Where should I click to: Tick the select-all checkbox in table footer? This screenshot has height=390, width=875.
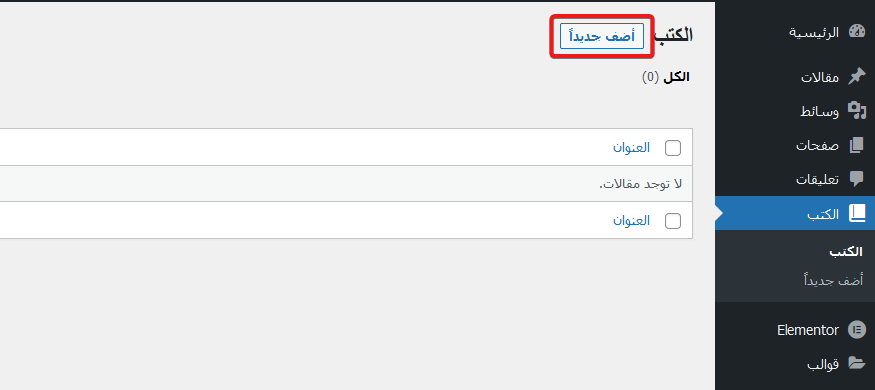(x=673, y=221)
